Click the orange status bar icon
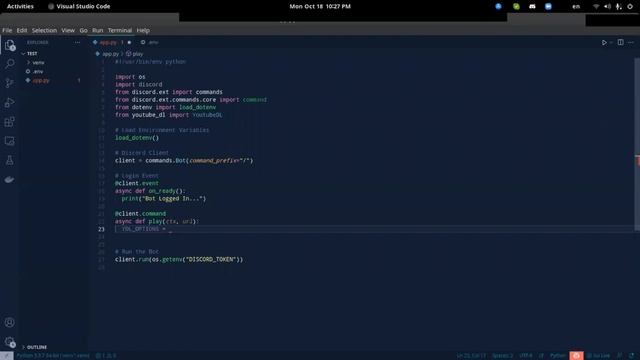 (576, 356)
